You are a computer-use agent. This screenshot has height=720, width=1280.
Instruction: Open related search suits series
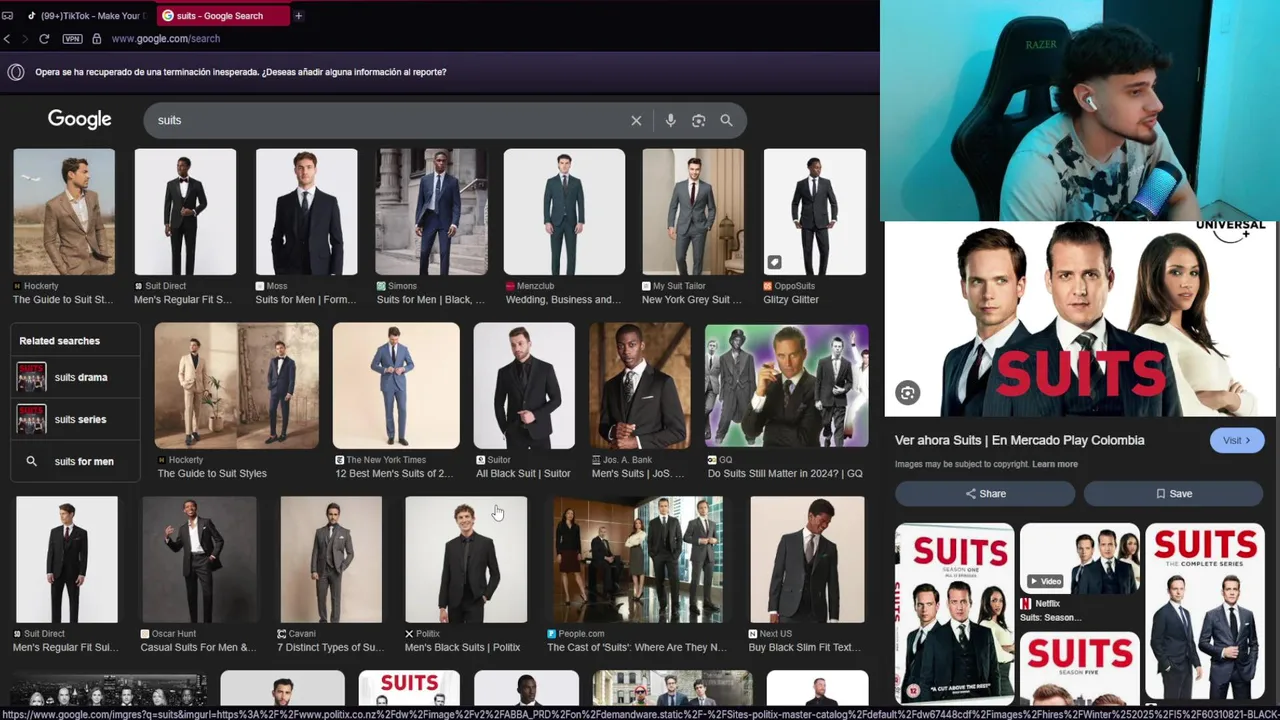(75, 419)
